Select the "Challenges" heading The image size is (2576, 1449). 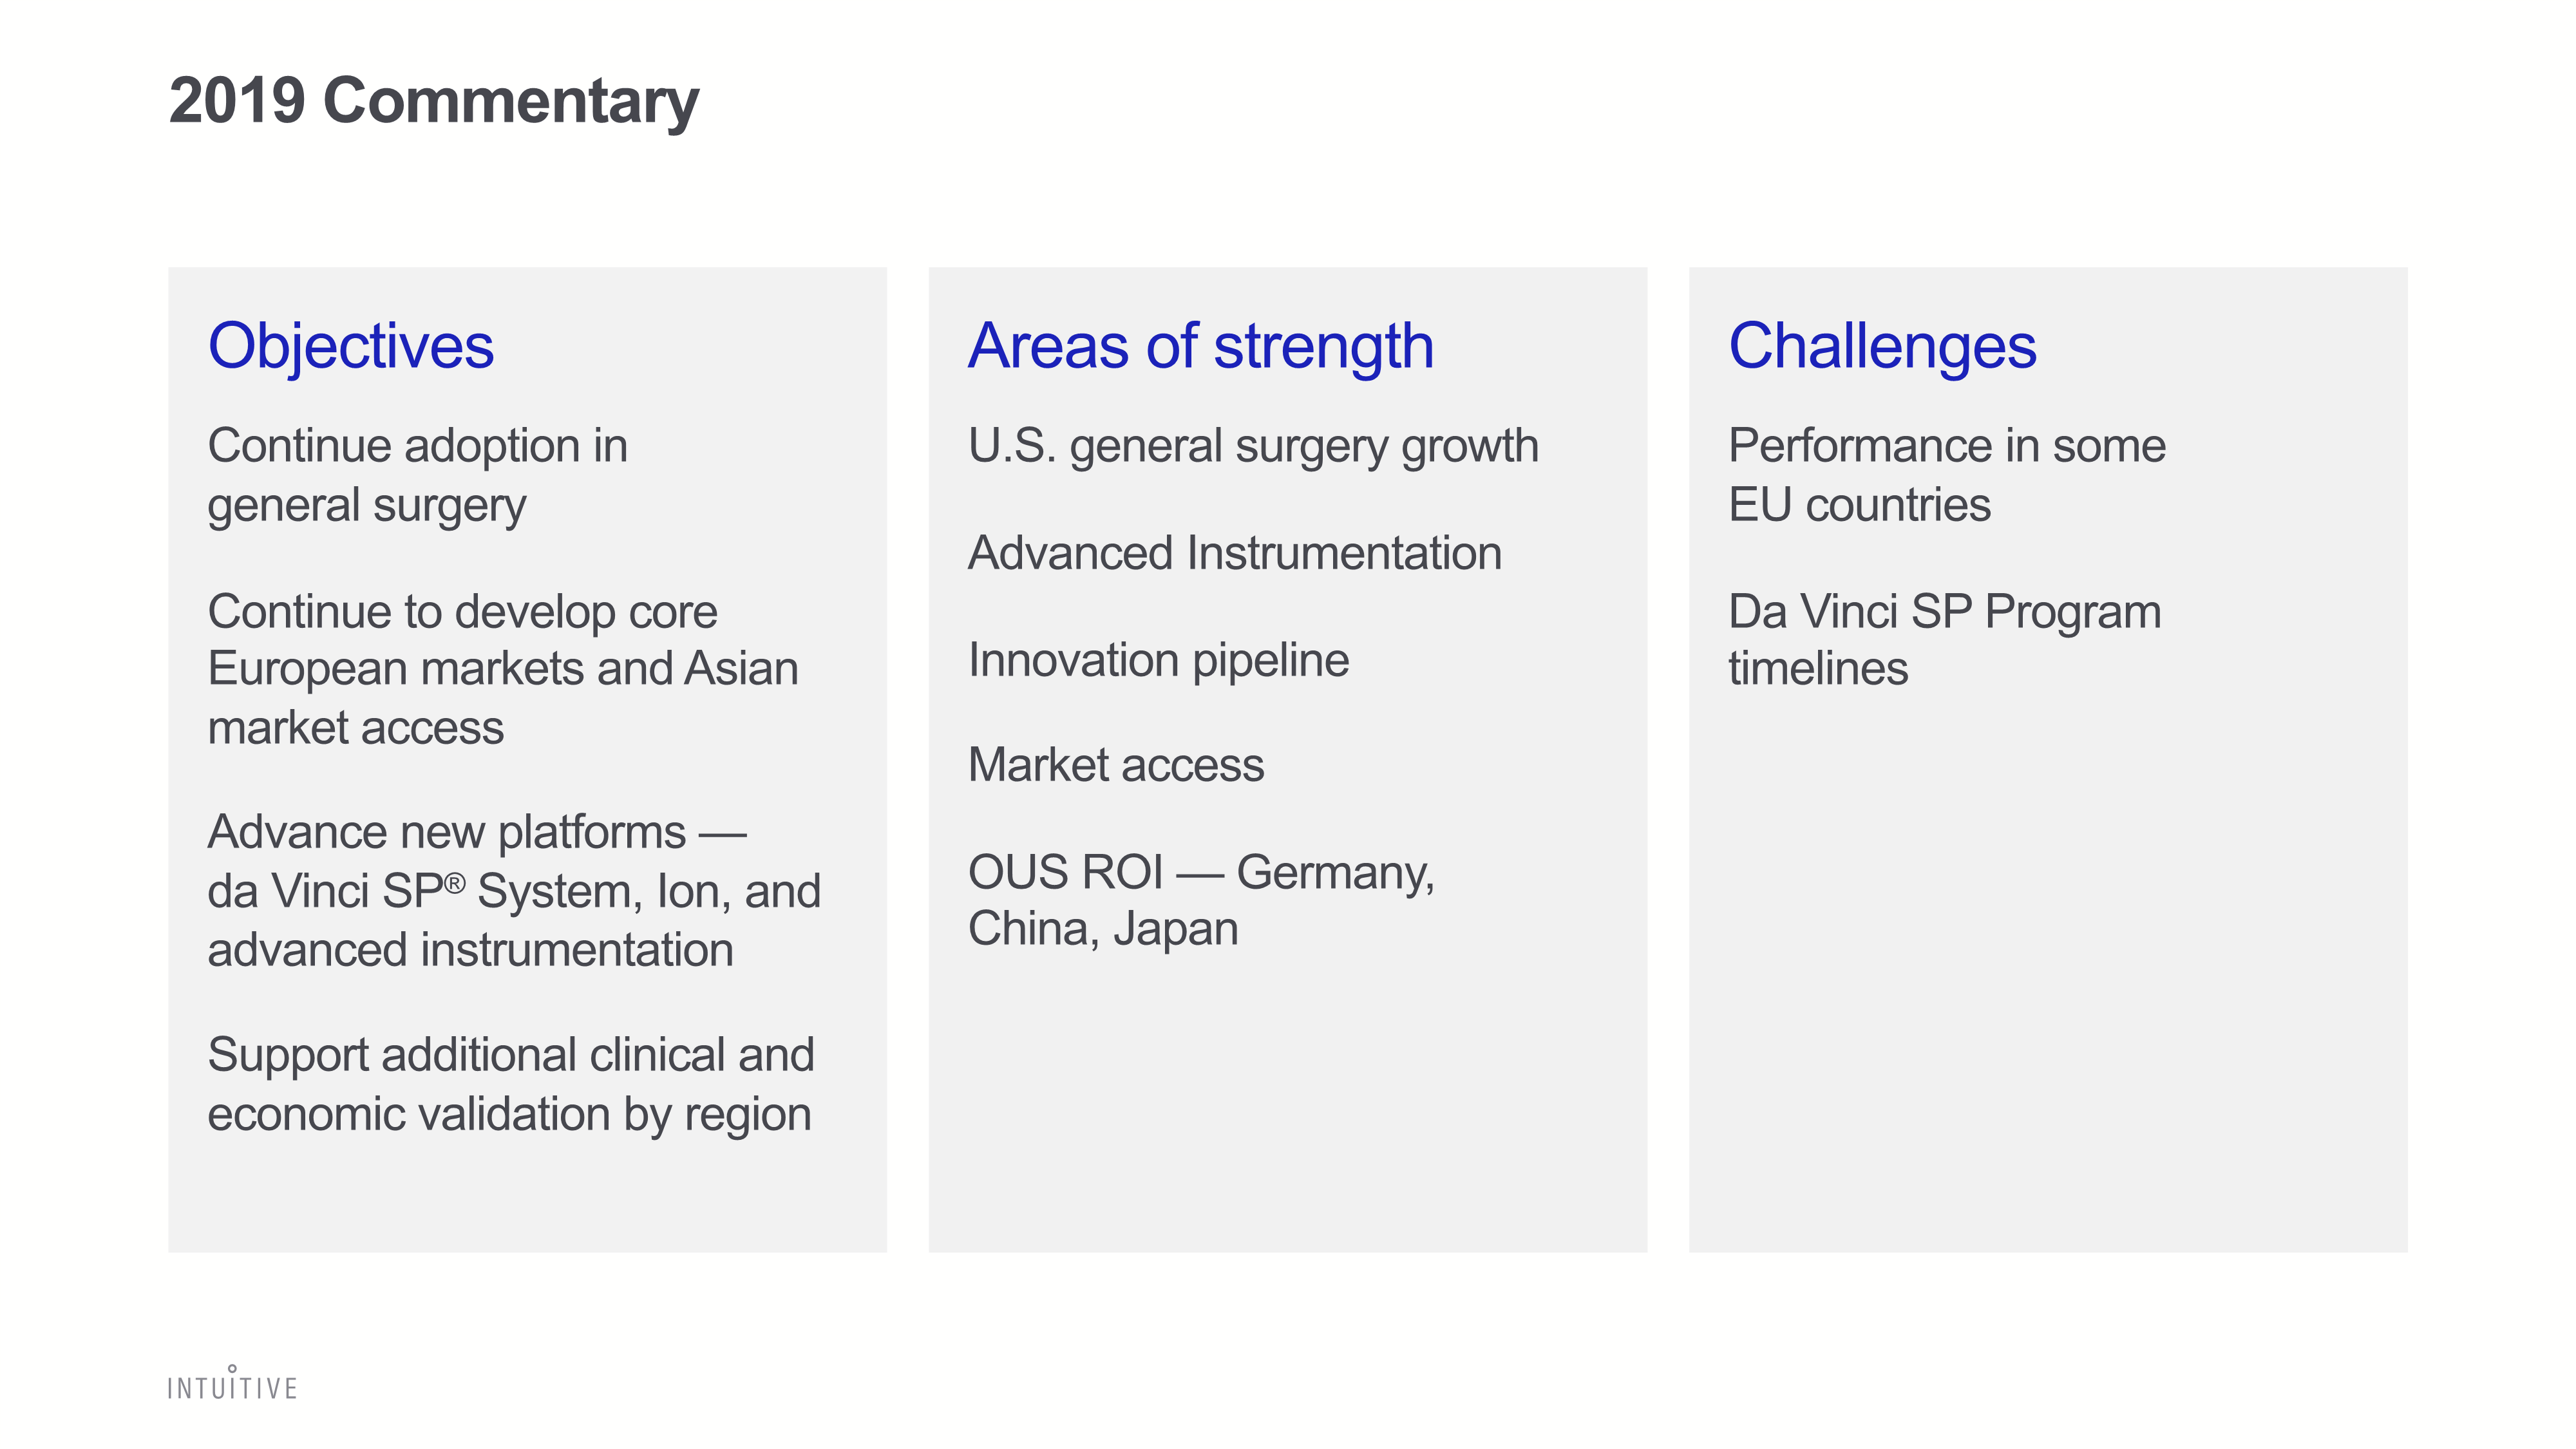tap(1881, 346)
